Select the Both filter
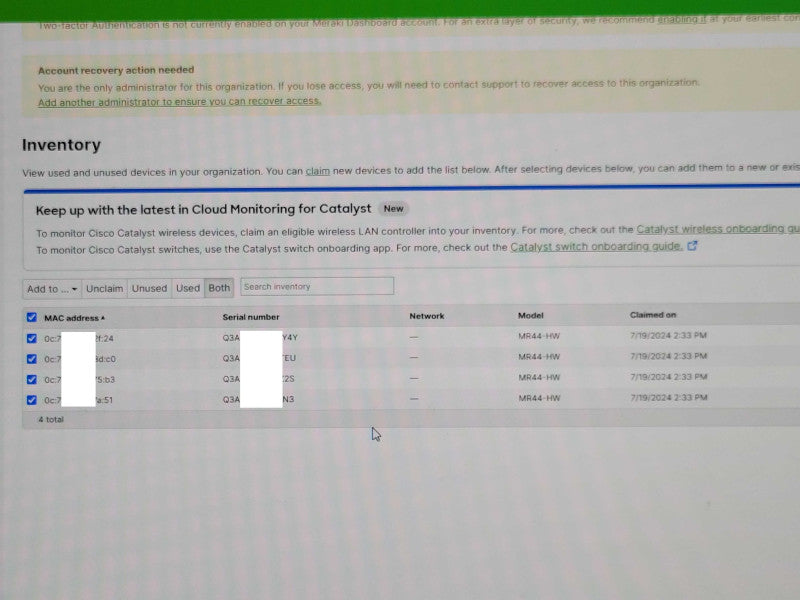 [219, 288]
